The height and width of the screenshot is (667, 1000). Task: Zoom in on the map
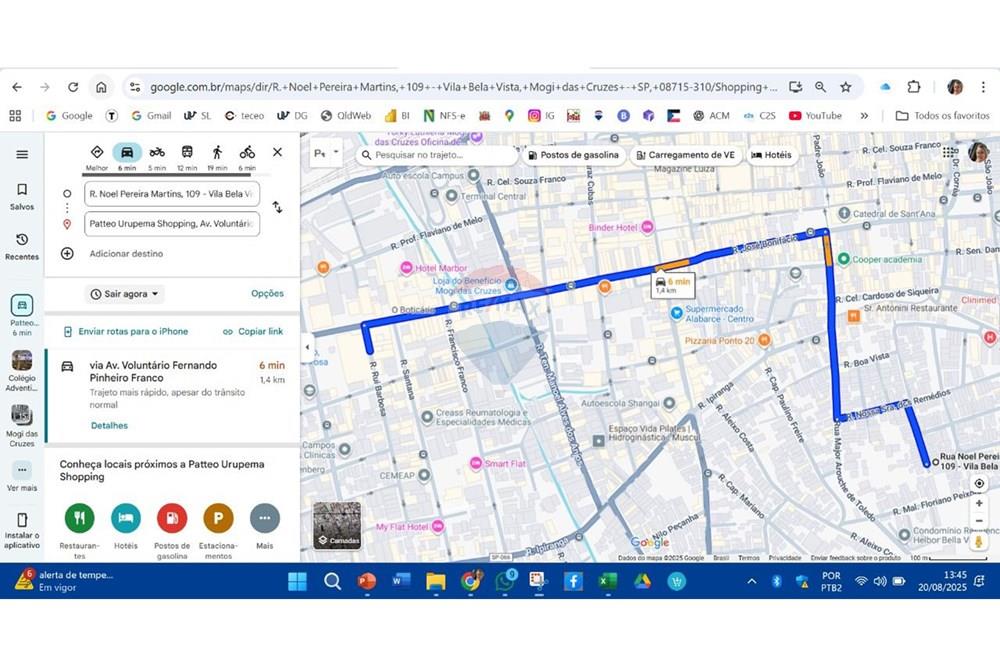[x=979, y=503]
